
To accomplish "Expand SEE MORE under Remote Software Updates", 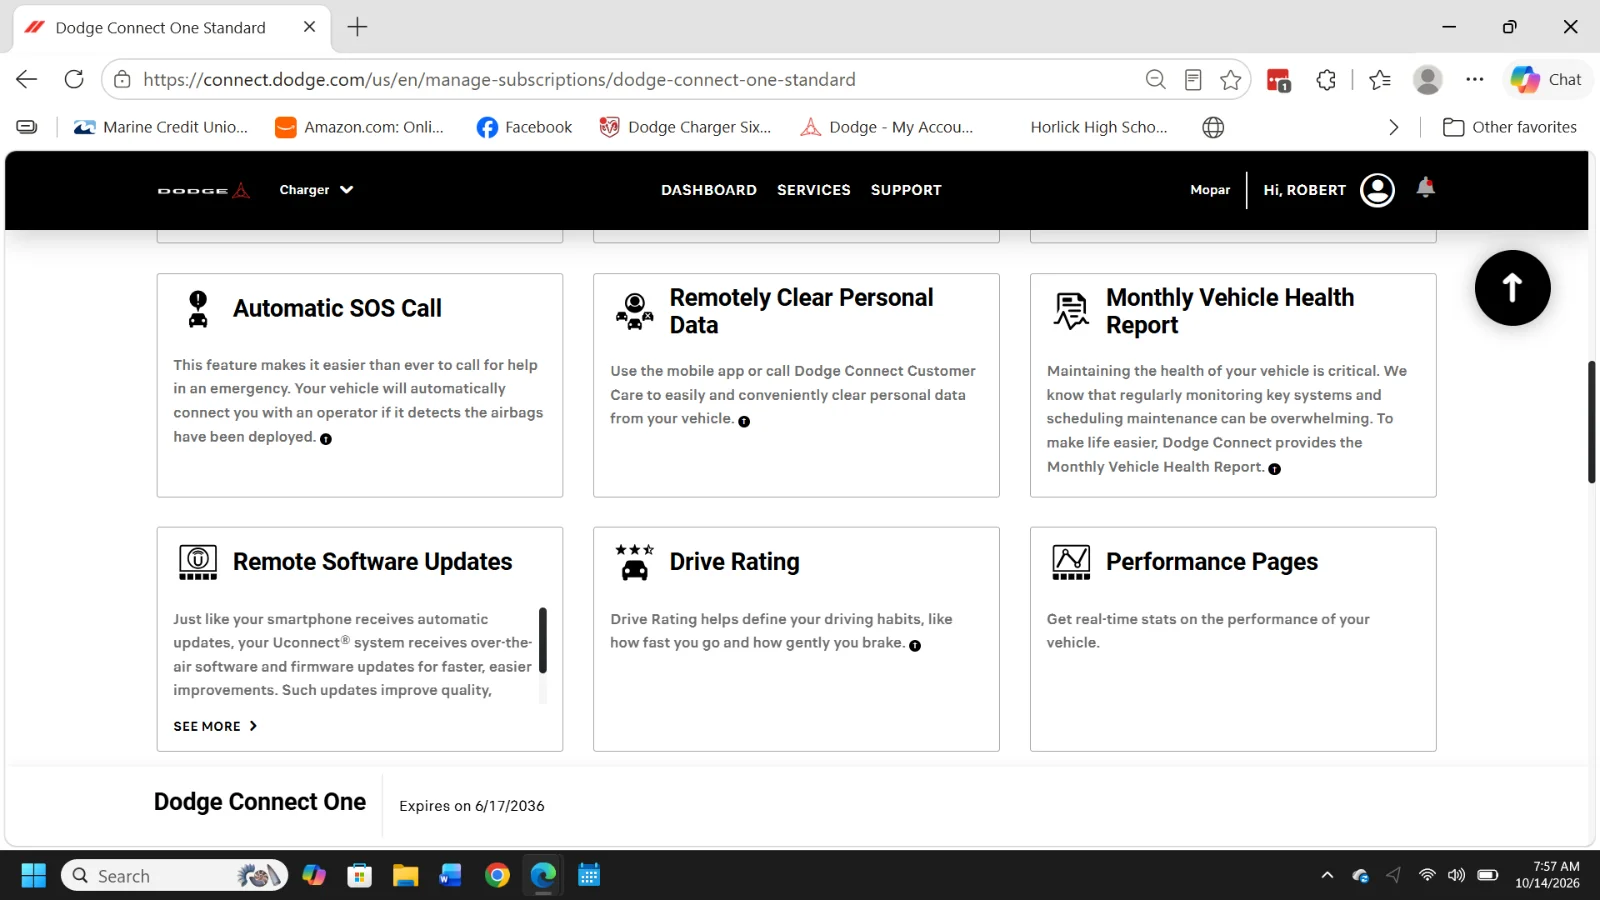I will pyautogui.click(x=215, y=726).
